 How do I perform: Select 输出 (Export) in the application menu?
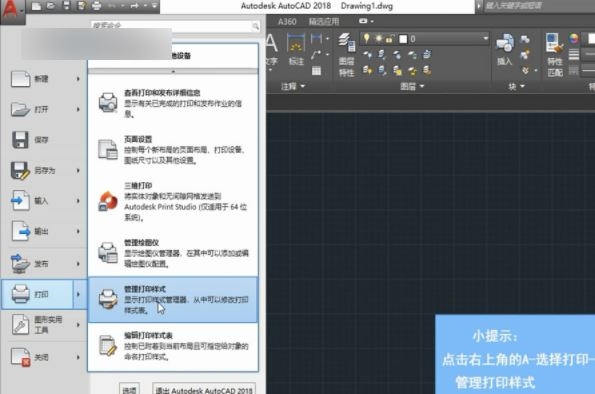pos(43,231)
